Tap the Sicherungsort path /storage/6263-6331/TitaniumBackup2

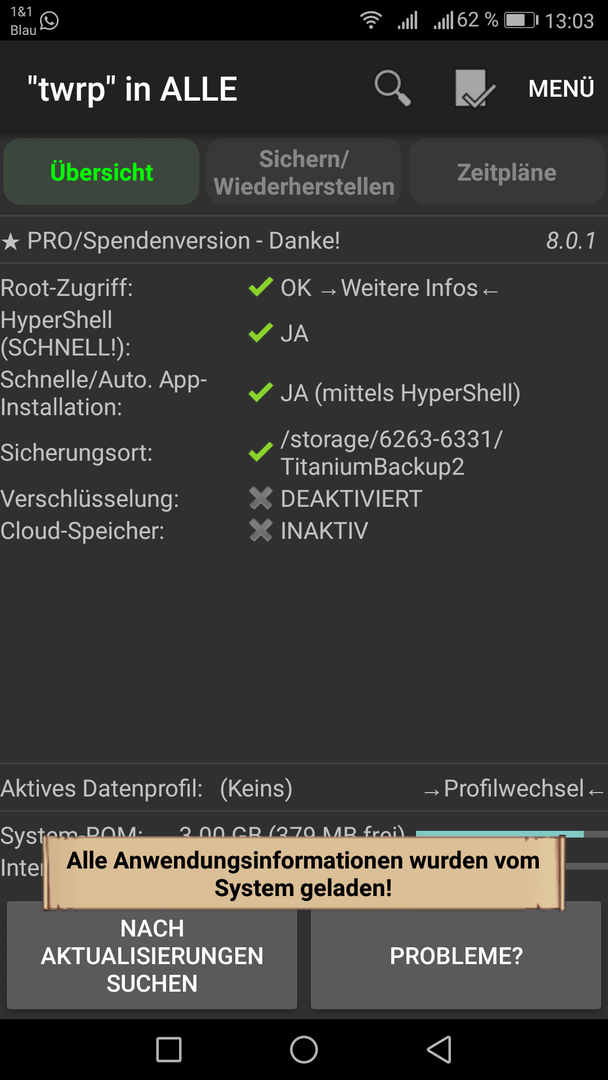(x=391, y=453)
